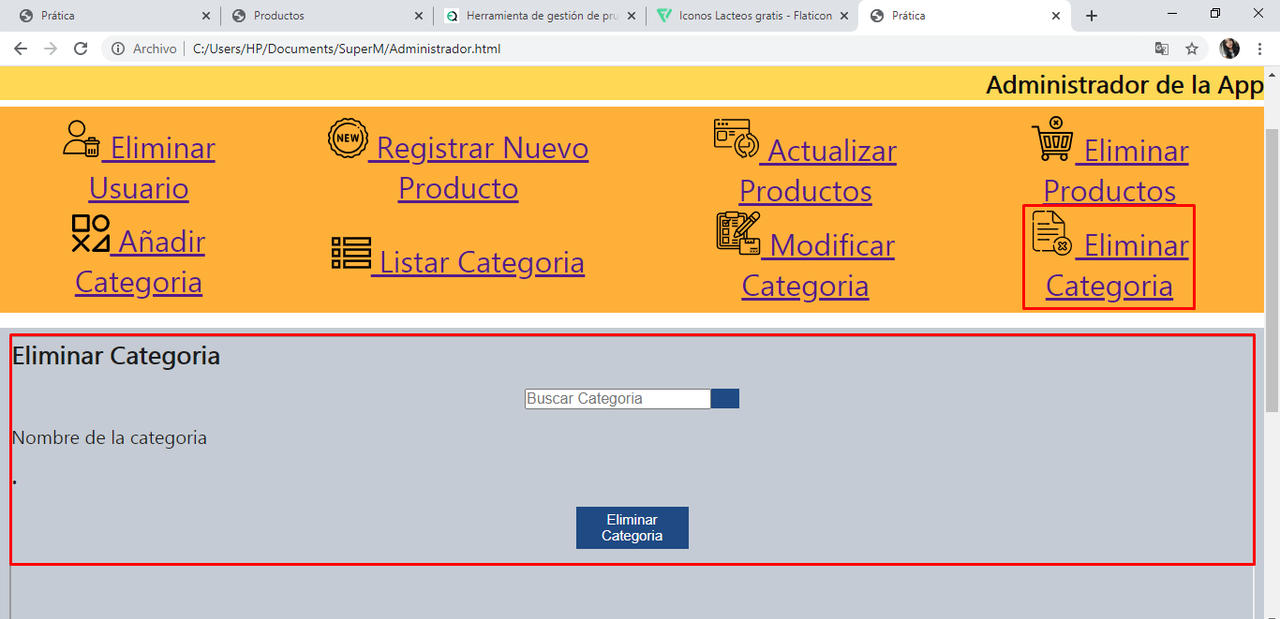Click the browser back arrow

20,49
